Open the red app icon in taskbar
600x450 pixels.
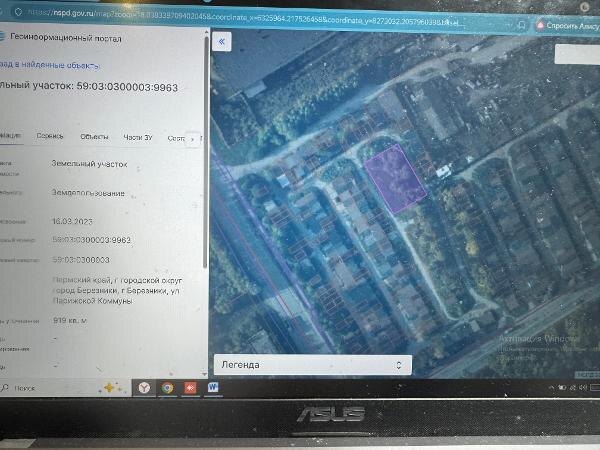tap(190, 388)
